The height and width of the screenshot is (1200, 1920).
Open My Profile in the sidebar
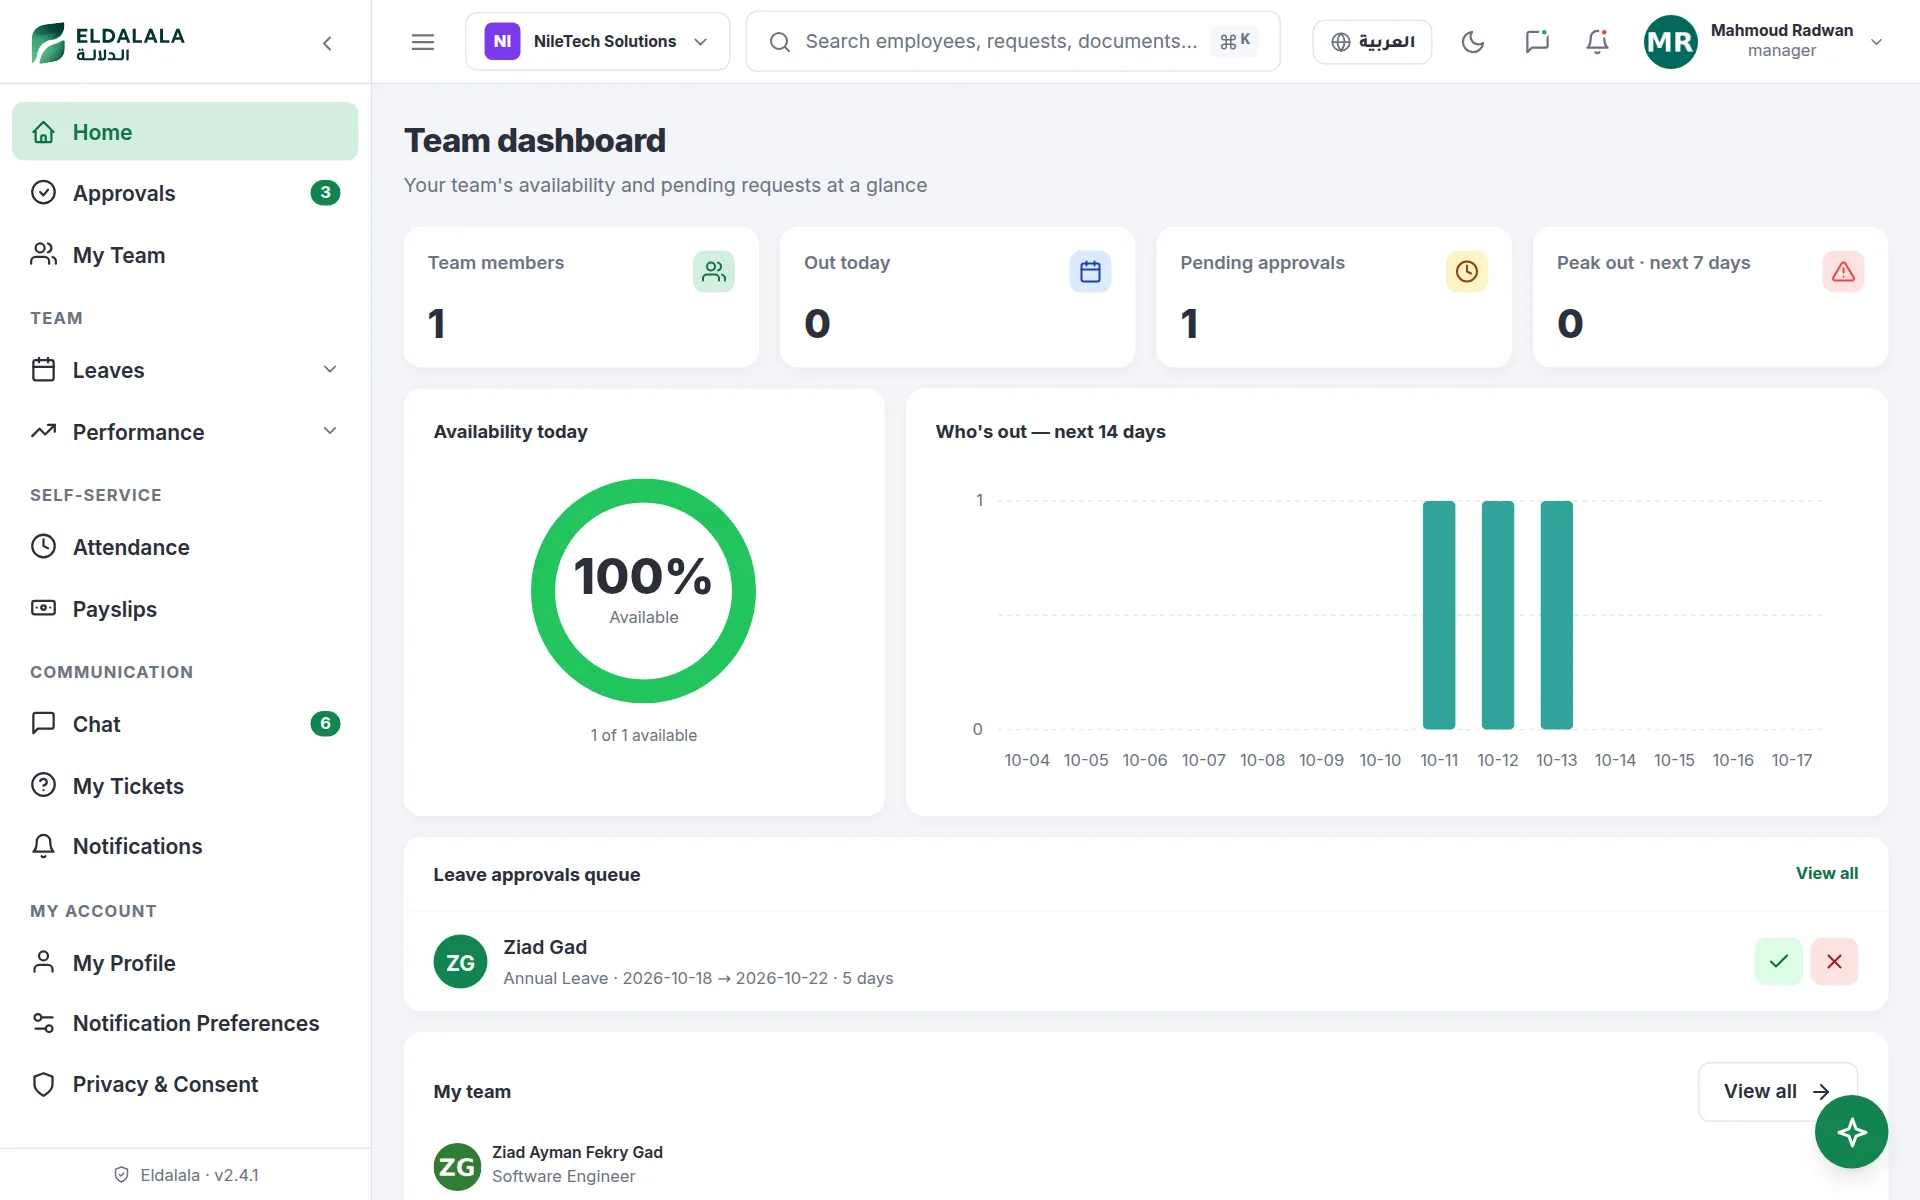pos(185,963)
